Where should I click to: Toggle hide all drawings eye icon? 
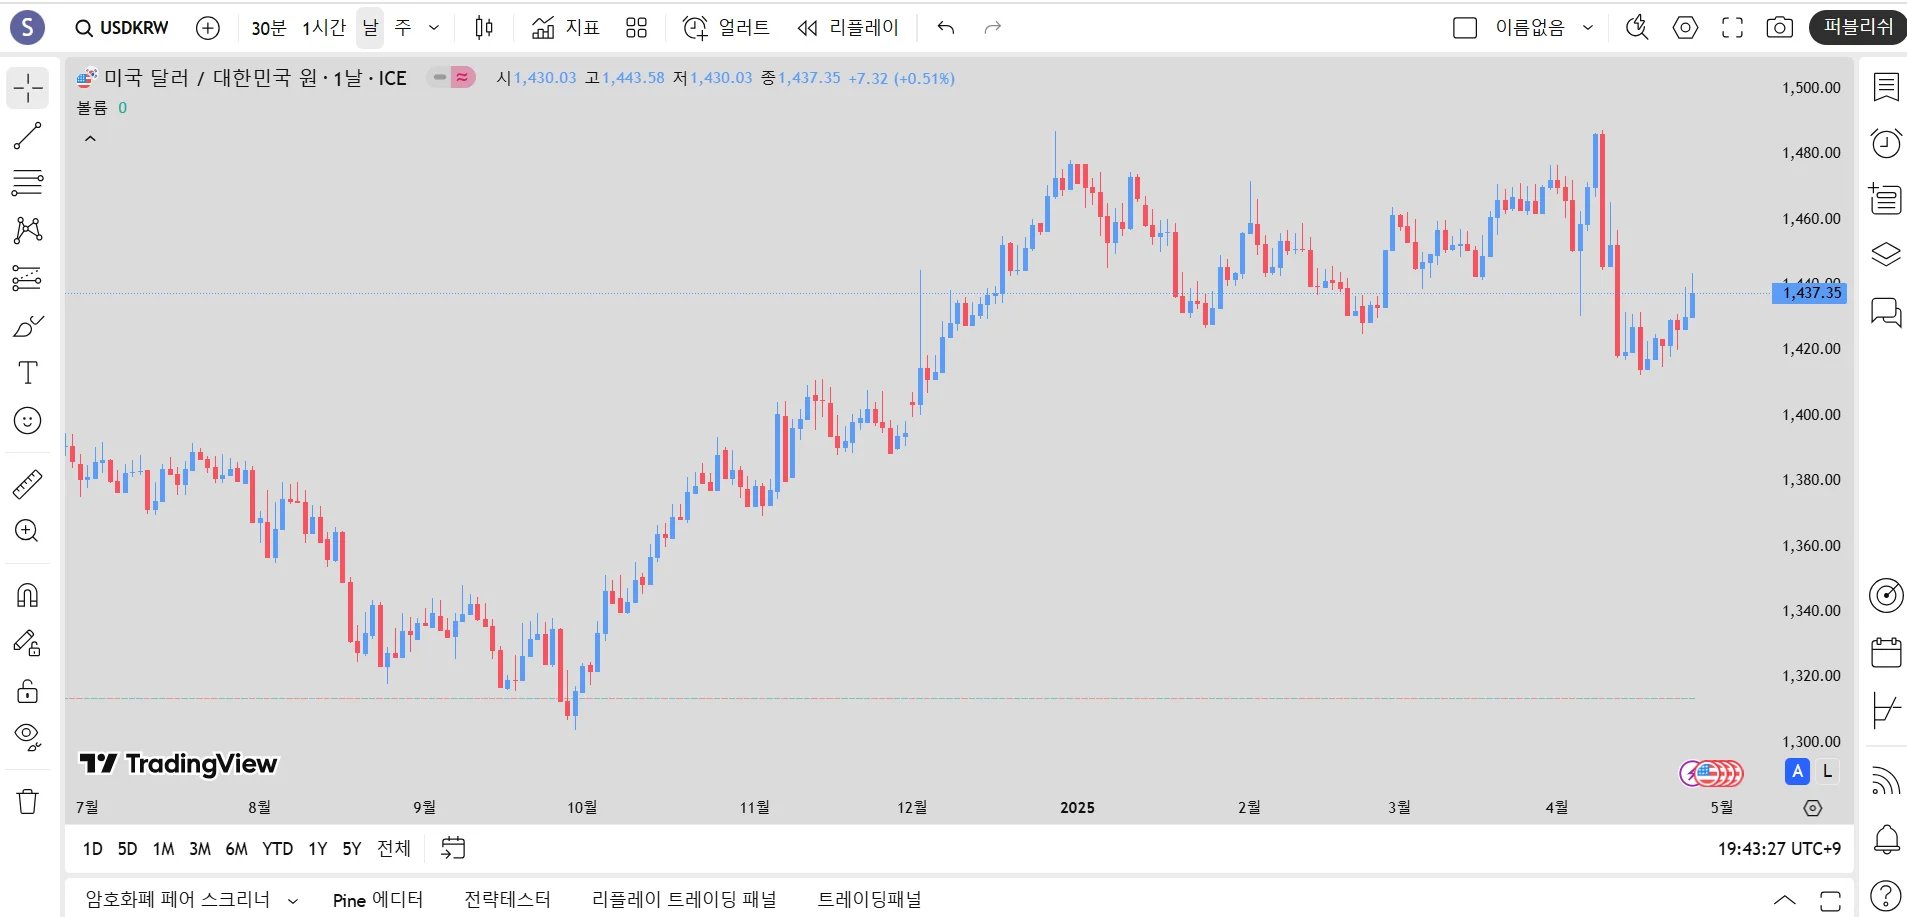[28, 737]
